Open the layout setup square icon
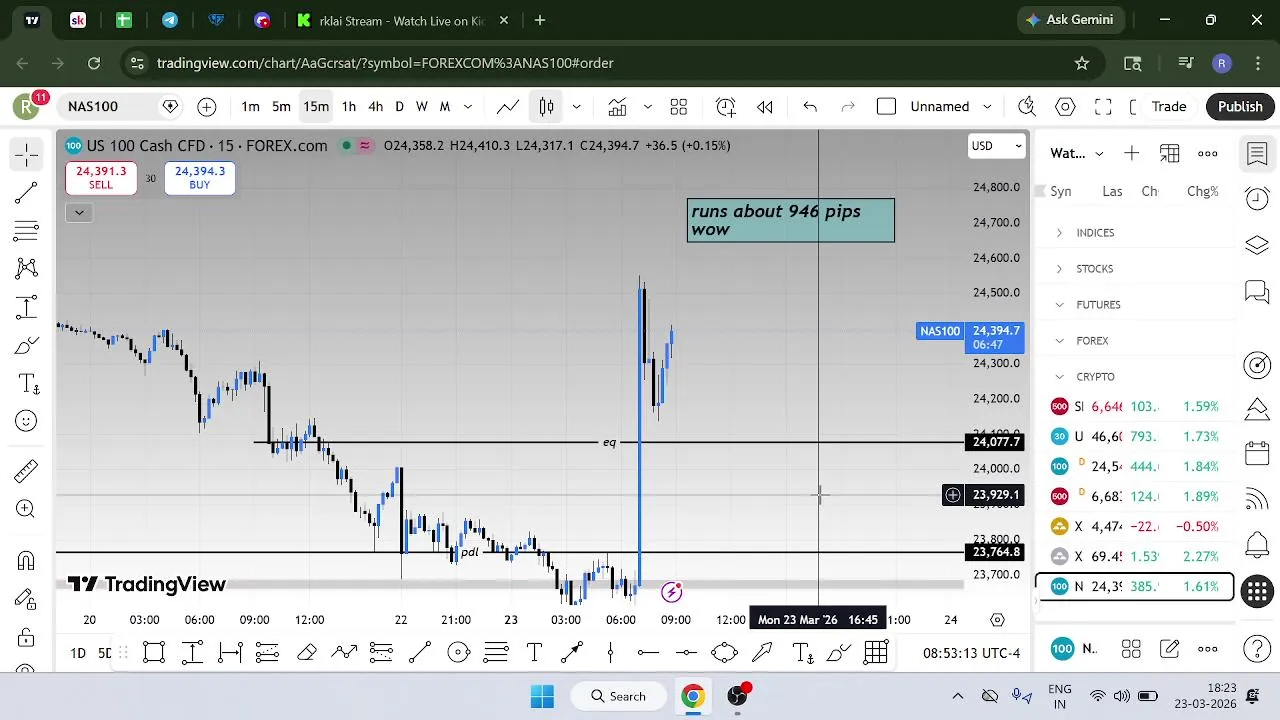Image resolution: width=1280 pixels, height=720 pixels. pos(886,107)
